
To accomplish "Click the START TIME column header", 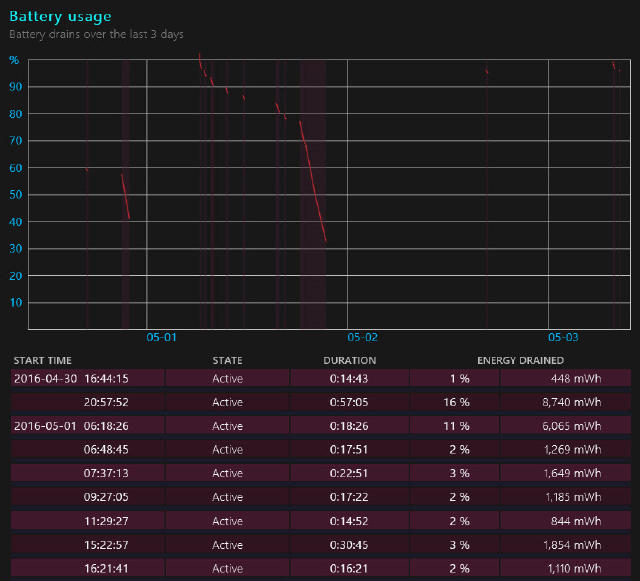I will click(42, 360).
